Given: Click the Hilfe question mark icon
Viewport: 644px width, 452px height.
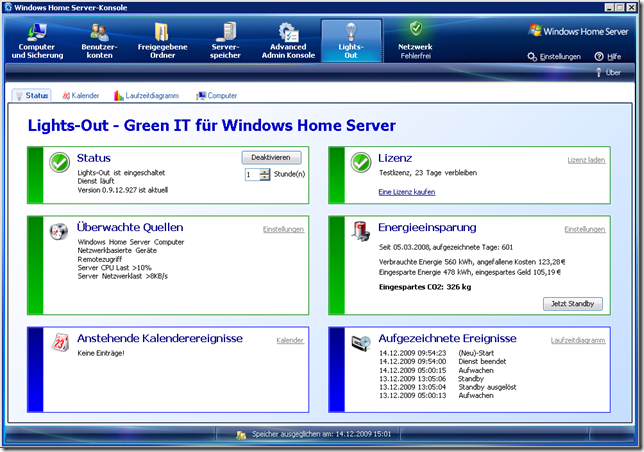Looking at the screenshot, I should pos(599,57).
